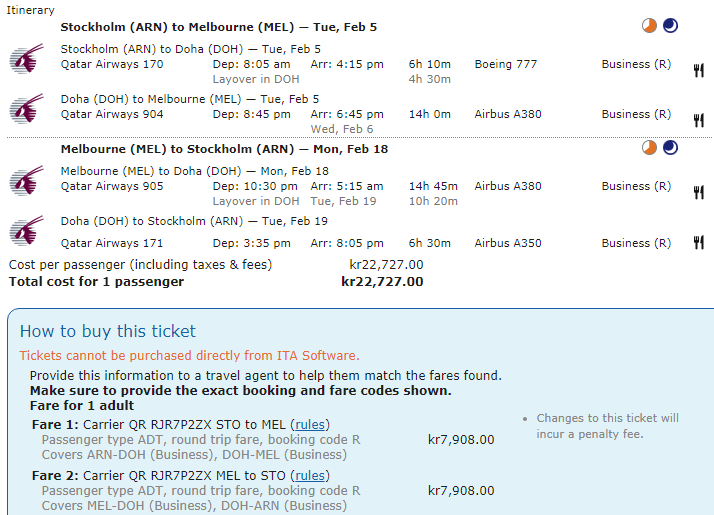Image resolution: width=714 pixels, height=515 pixels.
Task: Click total cost amount kr22,727.00
Action: [382, 282]
